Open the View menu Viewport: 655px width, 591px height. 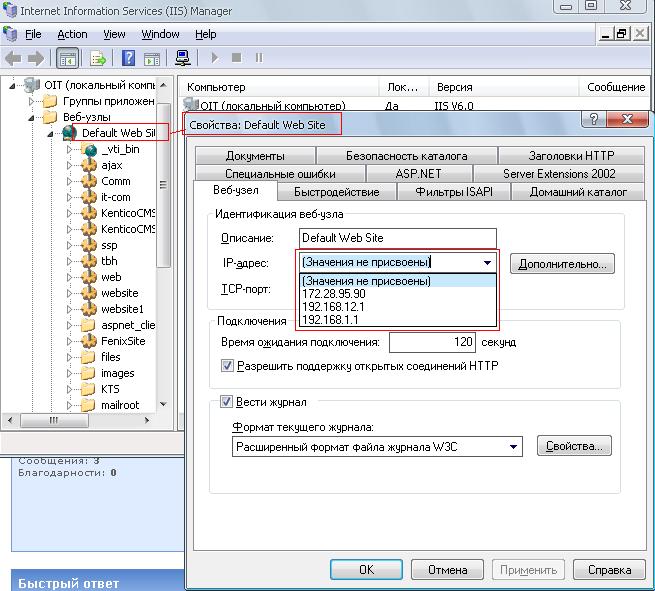(x=114, y=34)
